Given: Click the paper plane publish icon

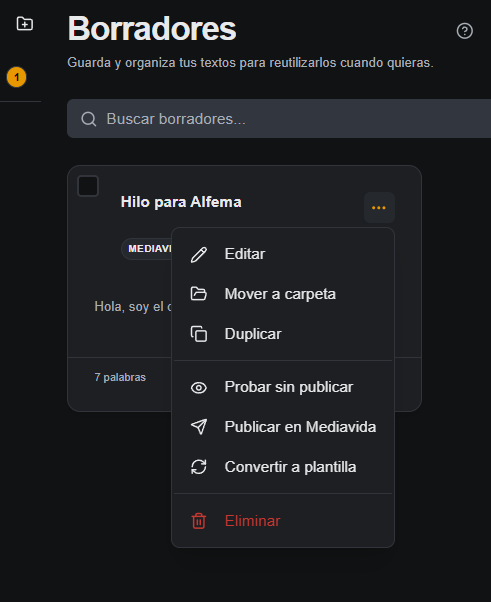Looking at the screenshot, I should [x=199, y=427].
